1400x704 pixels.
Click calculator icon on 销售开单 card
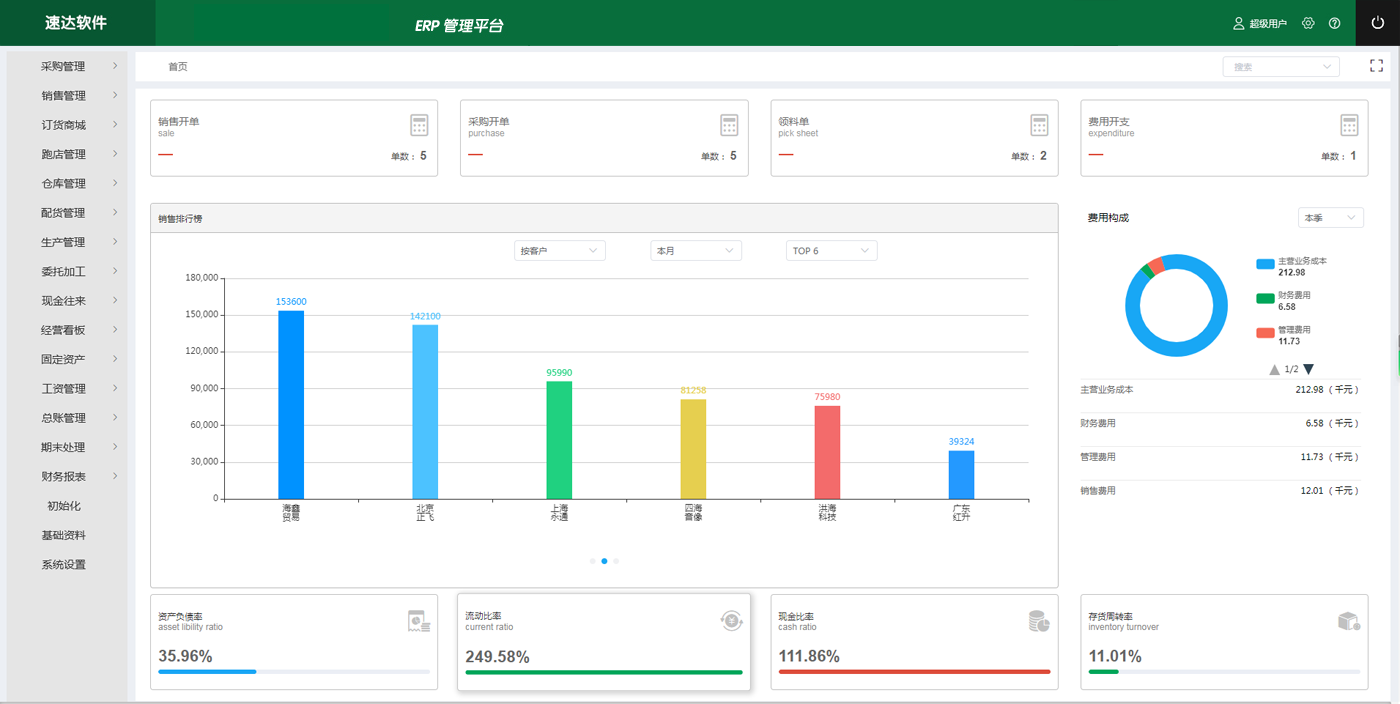[x=419, y=125]
